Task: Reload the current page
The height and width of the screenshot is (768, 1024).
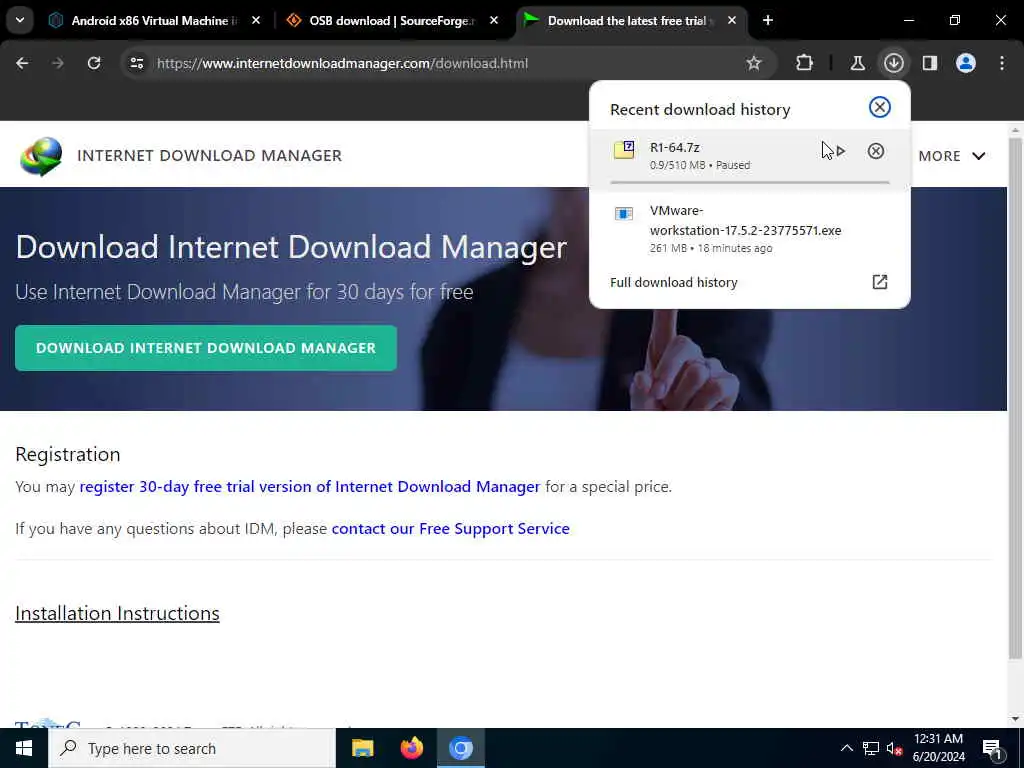Action: [94, 63]
